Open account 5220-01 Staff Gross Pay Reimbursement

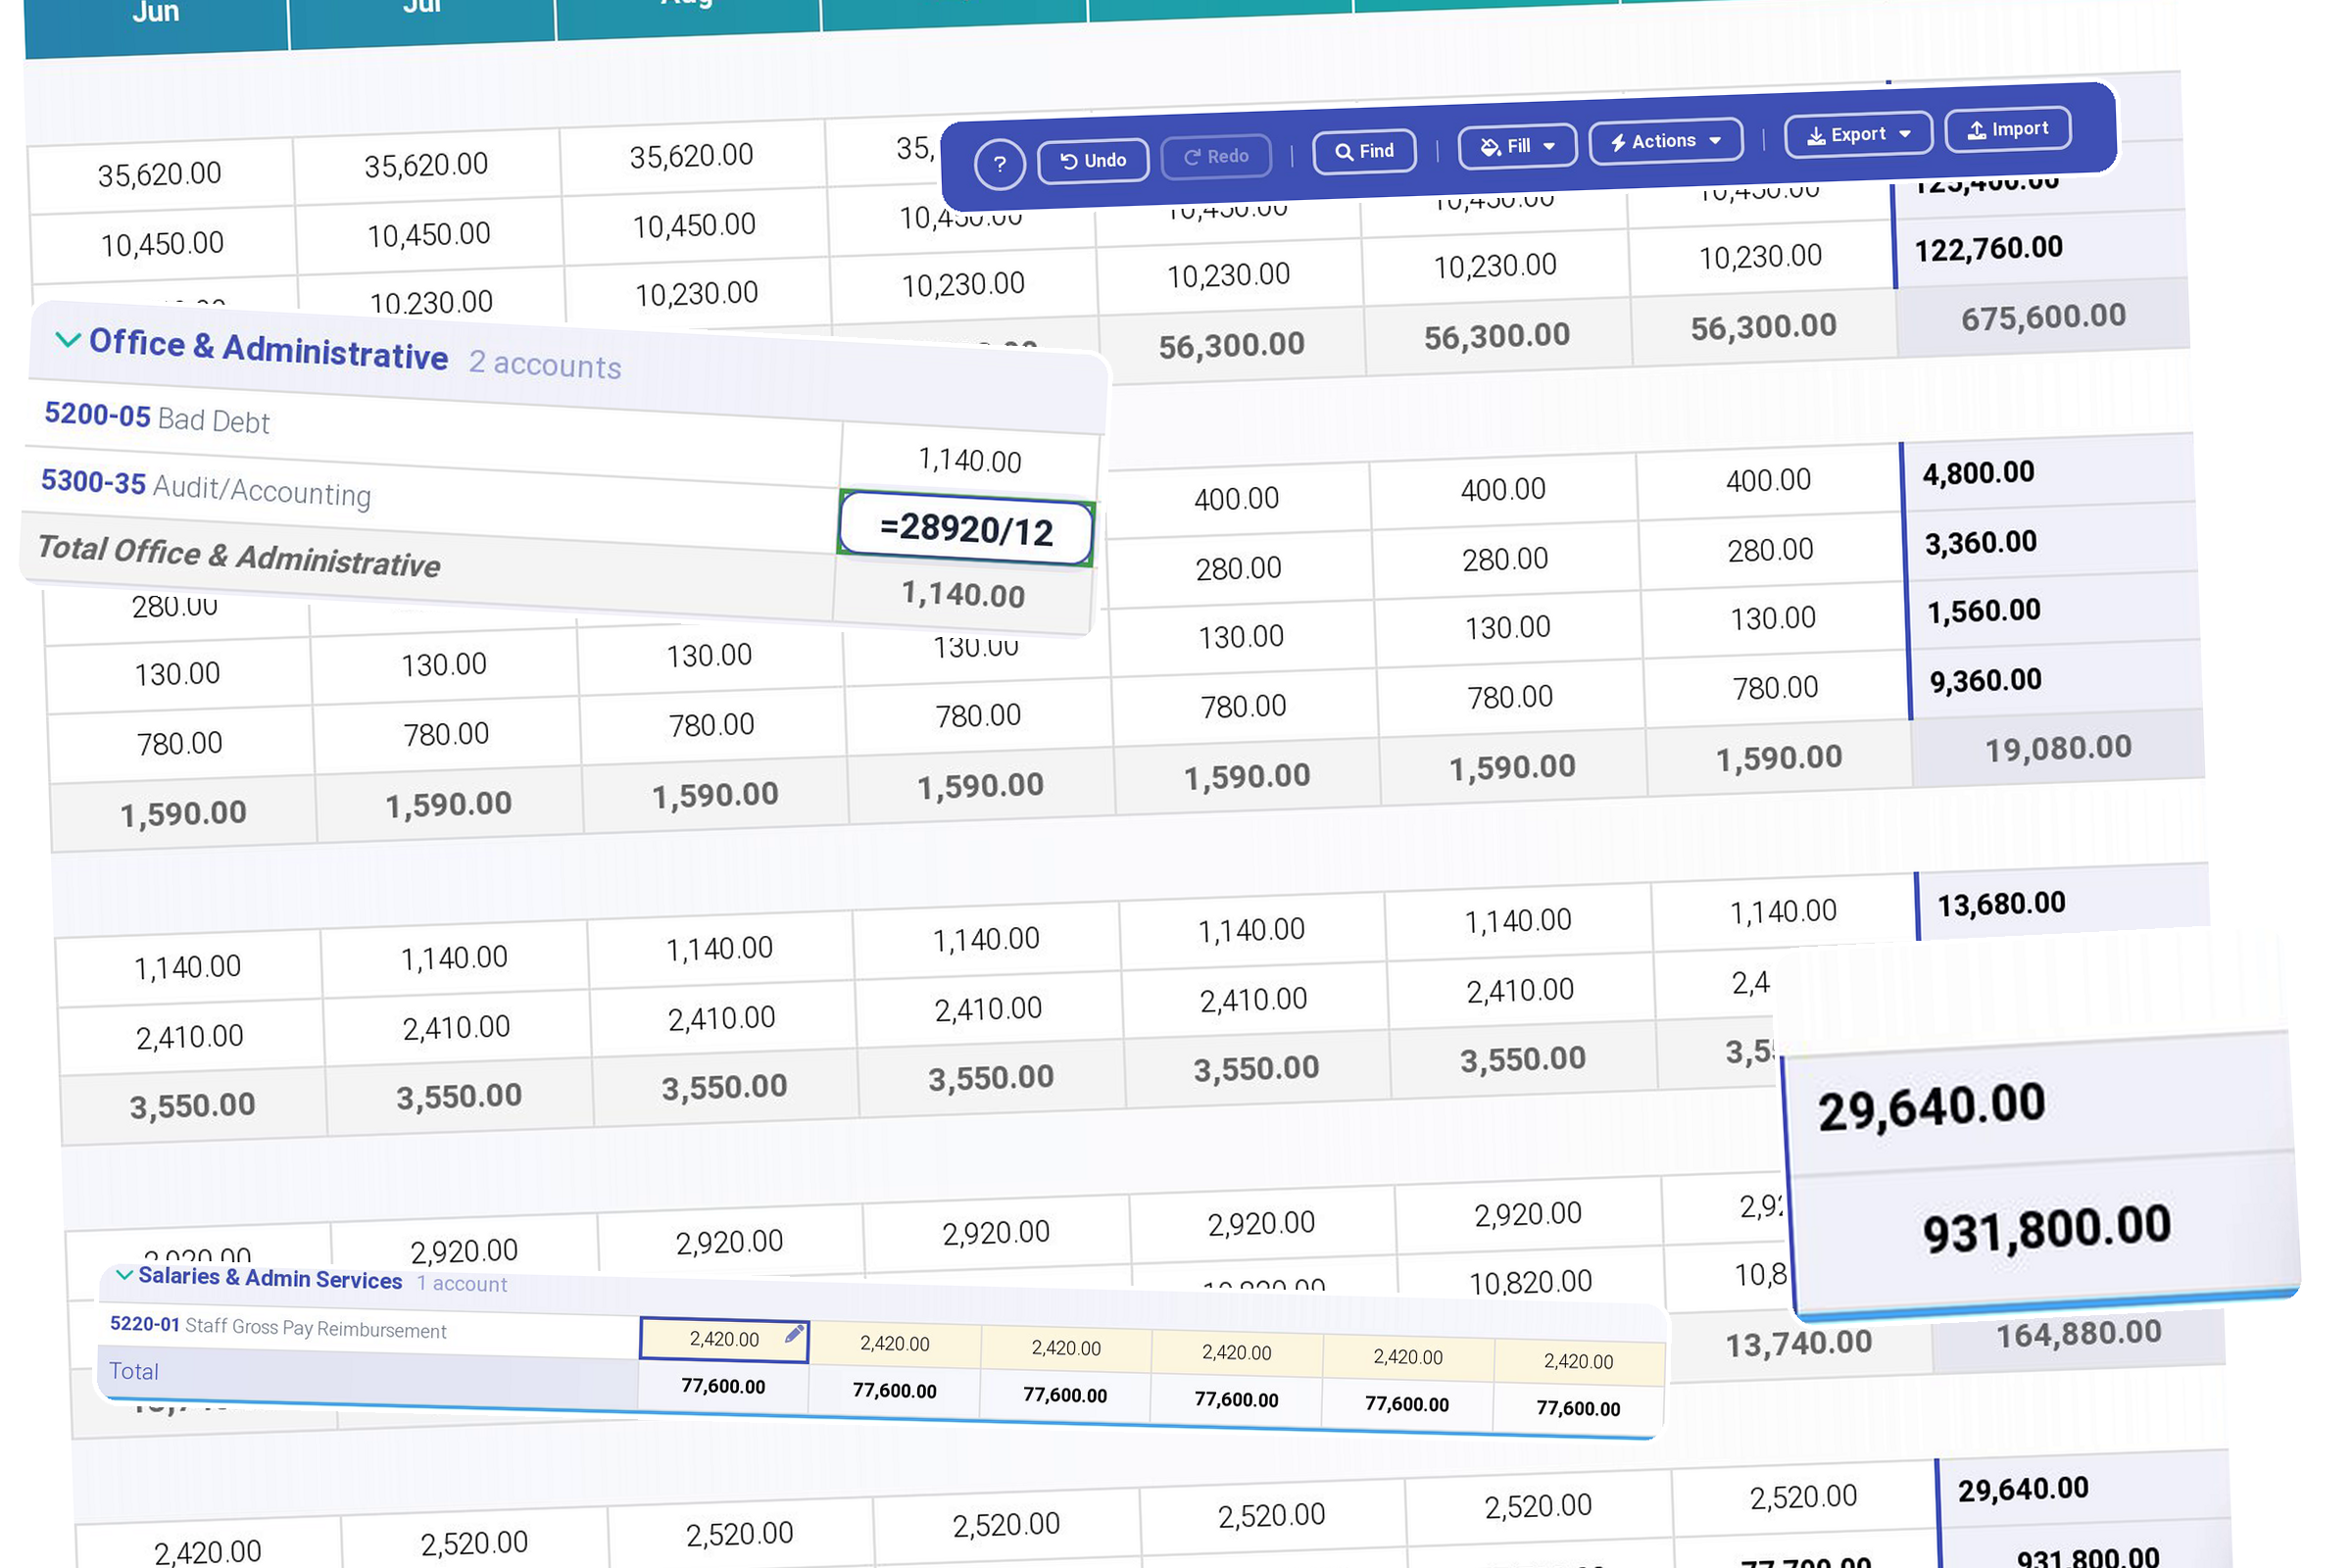278,1327
